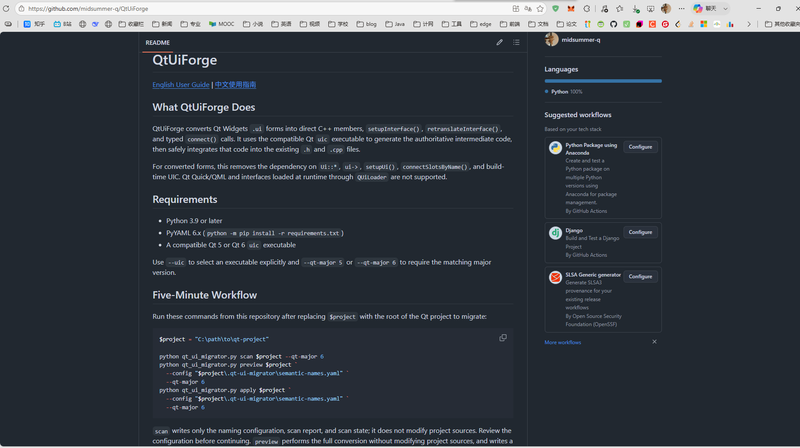Add this page to favorites via star
Image resolution: width=800 pixels, height=448 pixels.
[x=540, y=9]
